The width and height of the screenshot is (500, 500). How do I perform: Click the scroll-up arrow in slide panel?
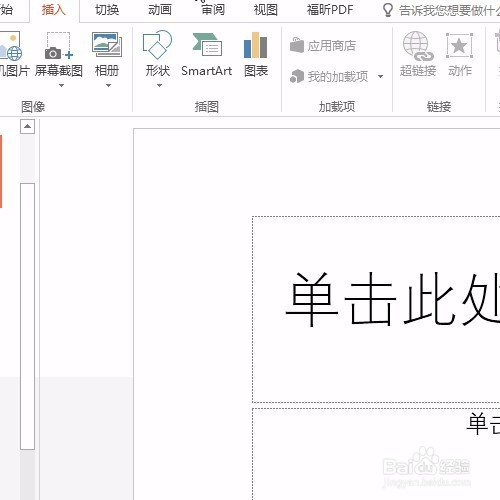pyautogui.click(x=27, y=126)
